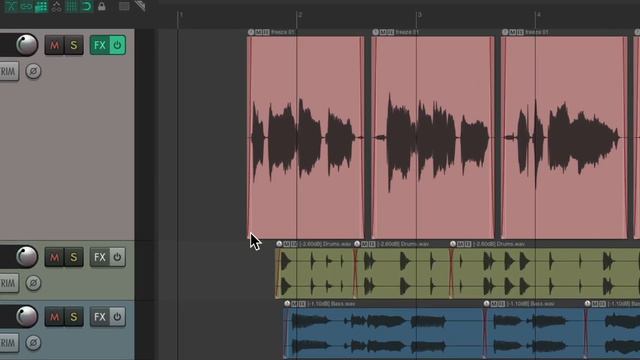The width and height of the screenshot is (640, 360).
Task: Click the diagonal metronome icon in toolbar
Action: (x=140, y=6)
